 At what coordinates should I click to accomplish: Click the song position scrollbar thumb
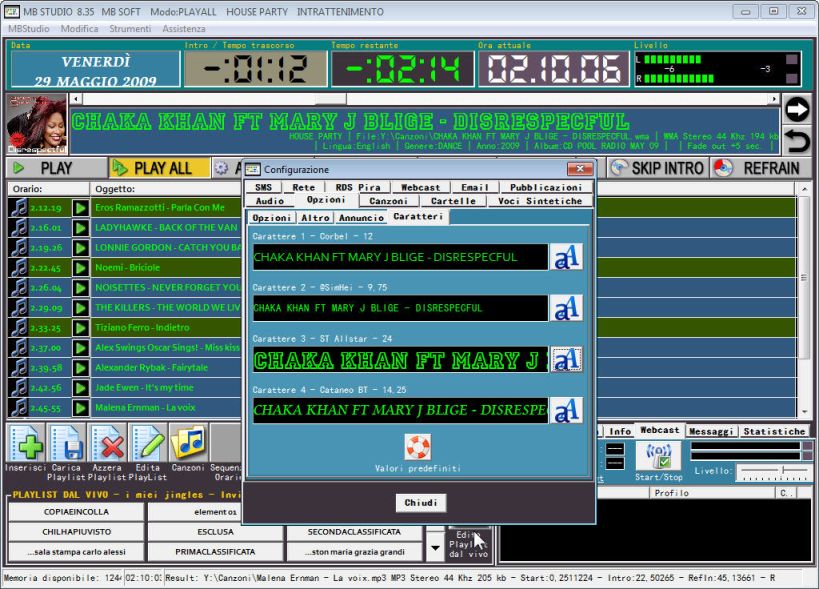tap(330, 99)
